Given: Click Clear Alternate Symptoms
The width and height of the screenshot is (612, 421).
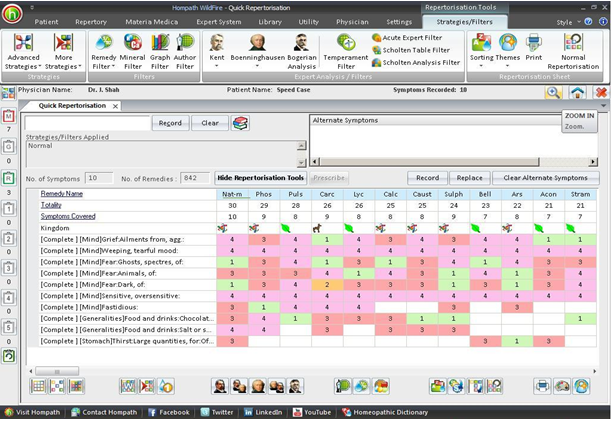Looking at the screenshot, I should (545, 178).
